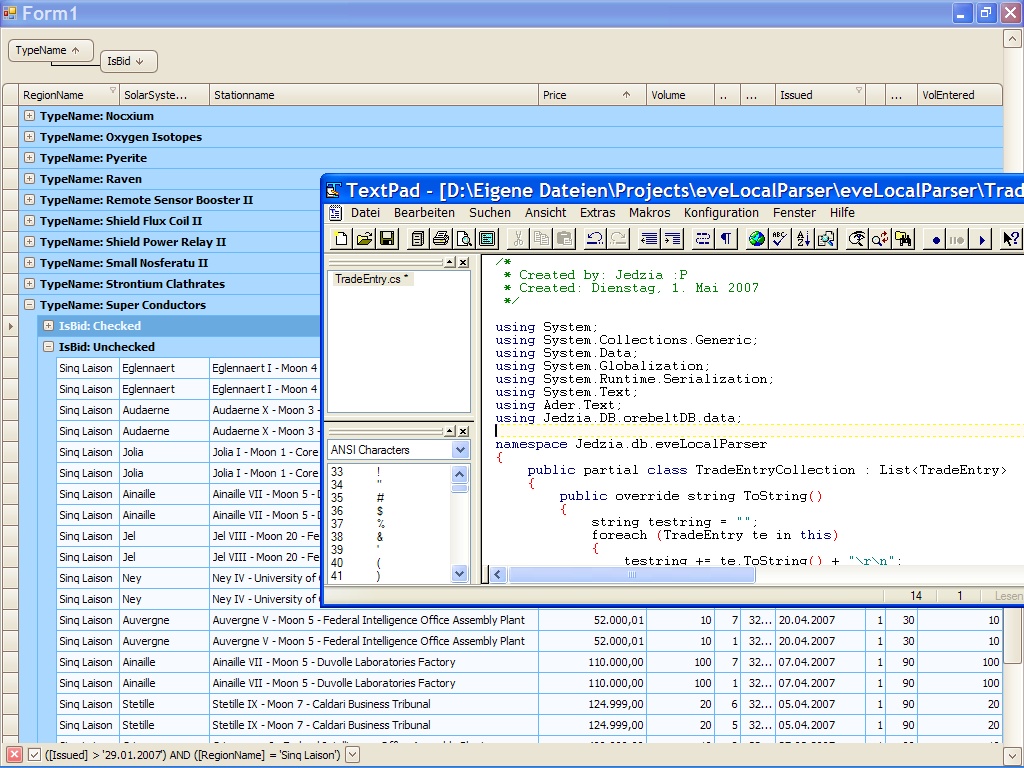
Task: Expand the TypeName: Nocxium group
Action: pos(29,116)
